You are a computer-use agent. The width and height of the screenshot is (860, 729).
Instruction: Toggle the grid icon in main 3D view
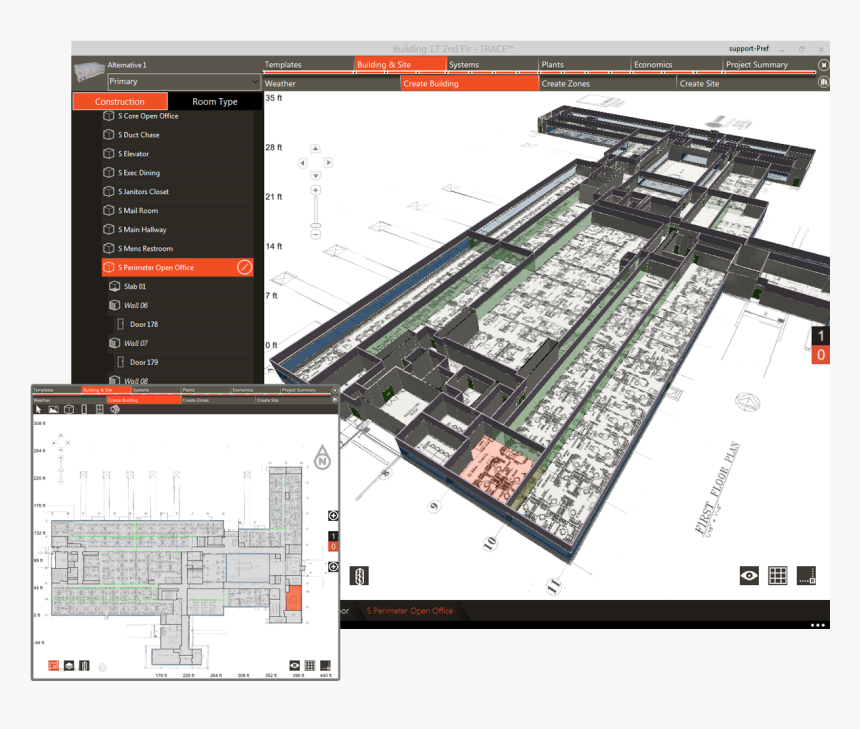coord(778,575)
